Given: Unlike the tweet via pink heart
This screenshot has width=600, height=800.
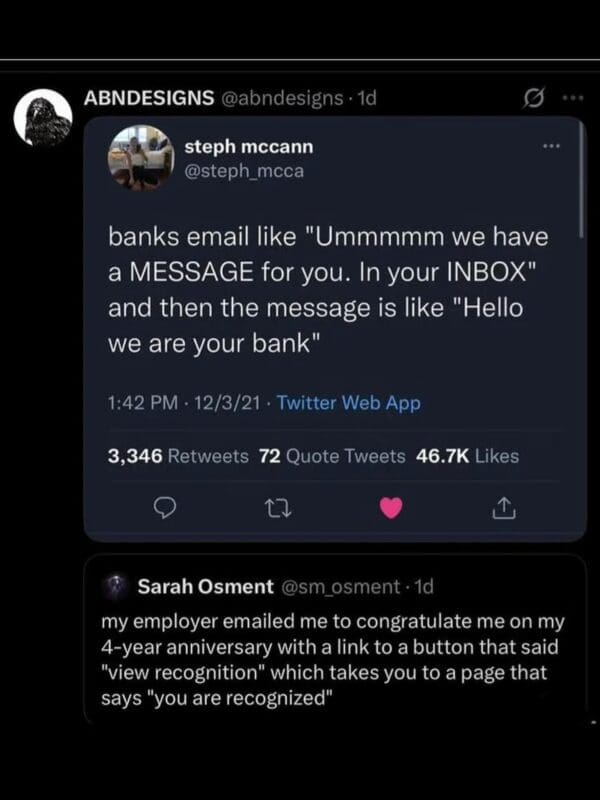Looking at the screenshot, I should pyautogui.click(x=391, y=509).
